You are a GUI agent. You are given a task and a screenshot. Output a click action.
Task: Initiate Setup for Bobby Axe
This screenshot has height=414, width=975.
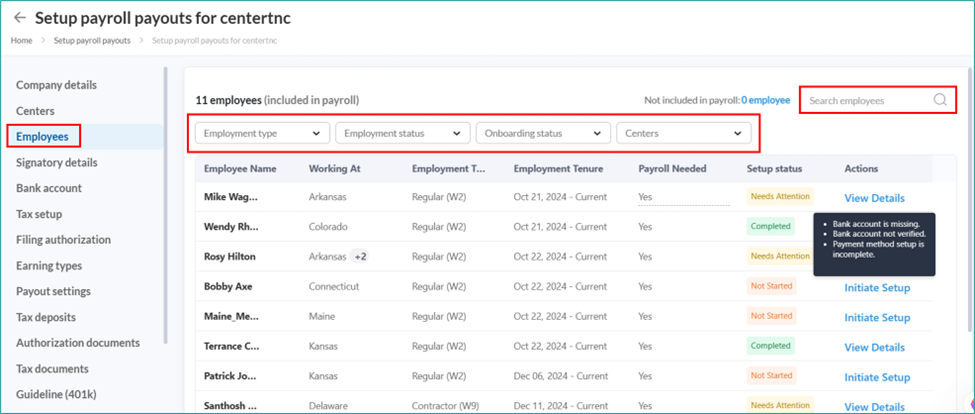click(877, 288)
